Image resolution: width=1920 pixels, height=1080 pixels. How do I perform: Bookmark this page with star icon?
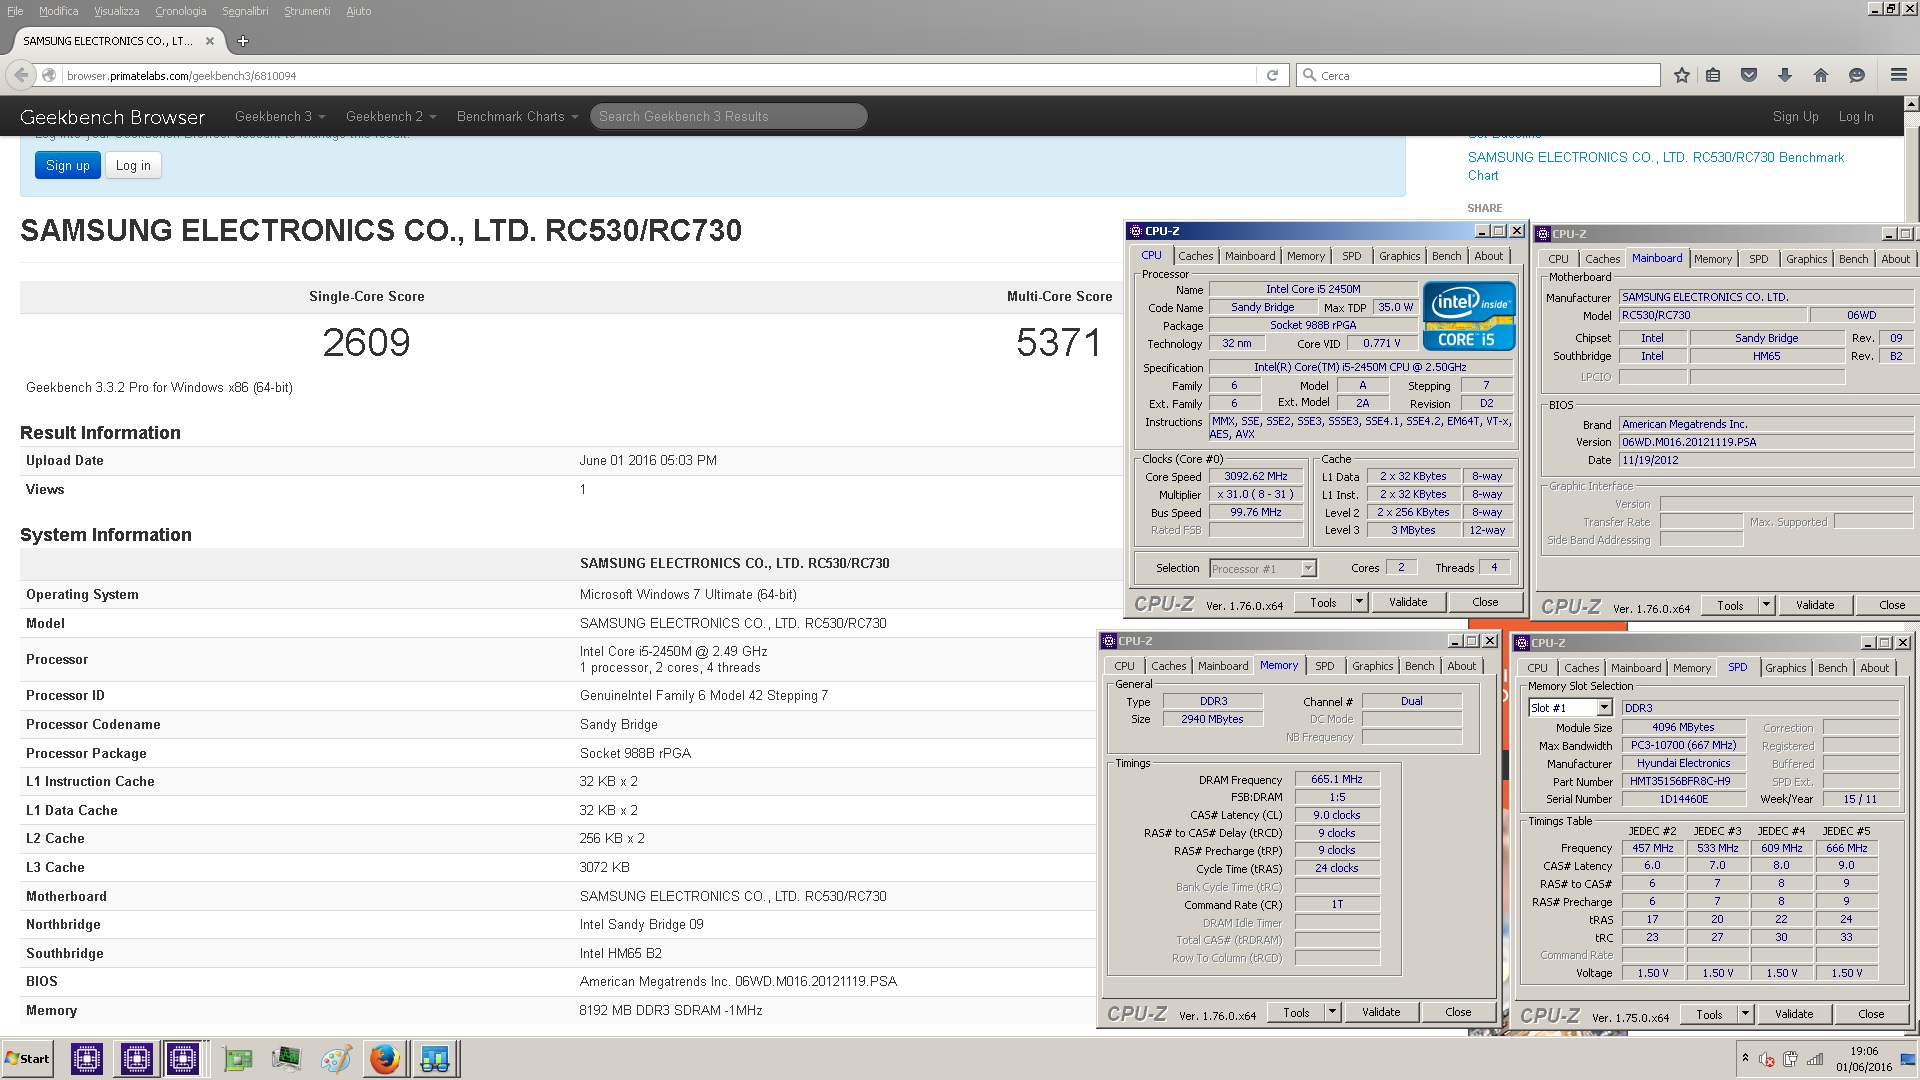click(x=1681, y=75)
